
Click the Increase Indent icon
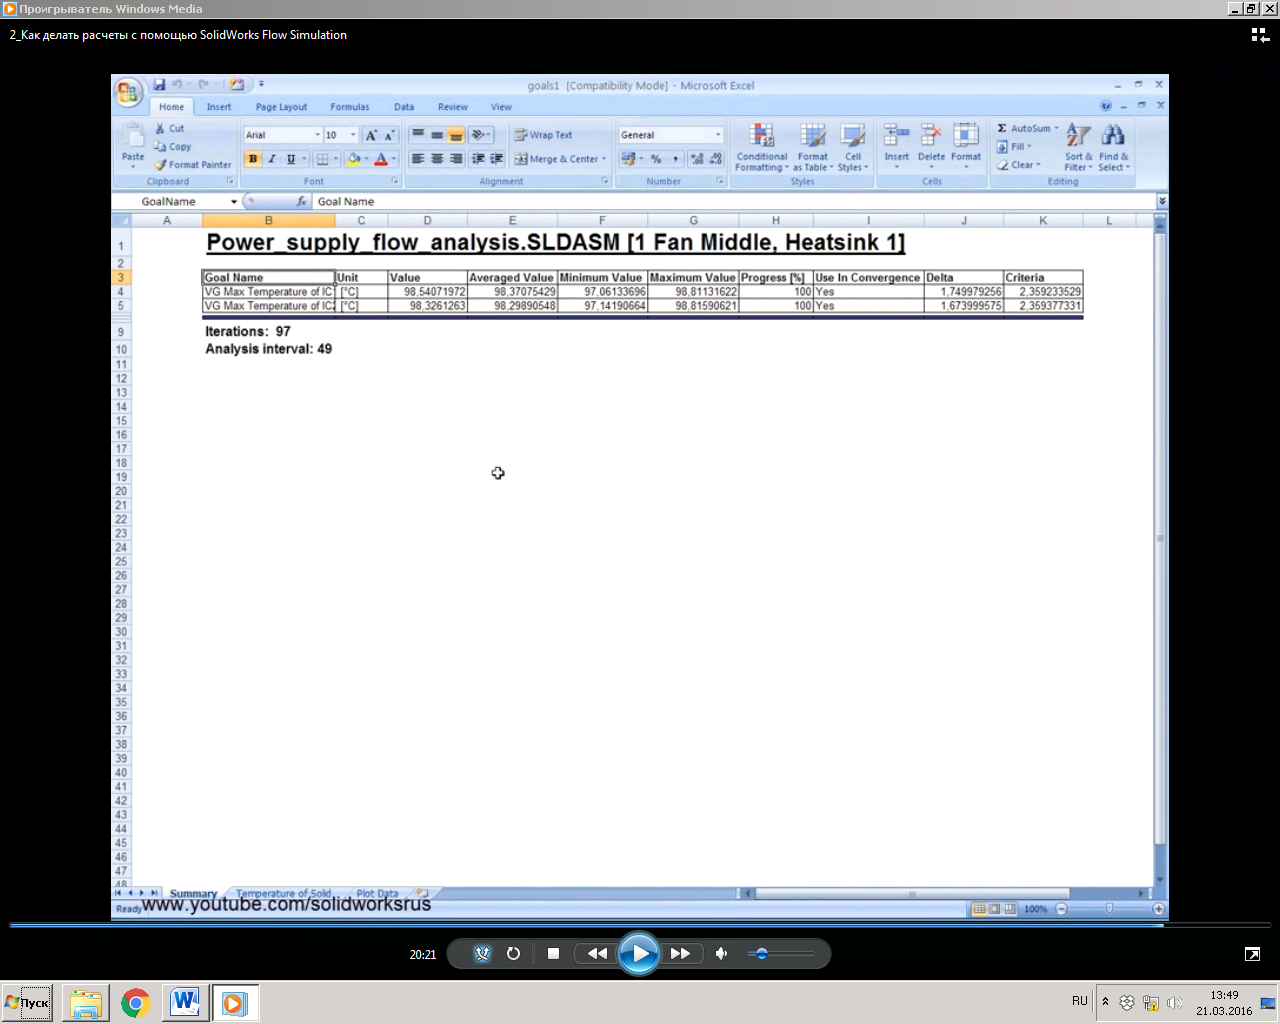coord(496,159)
